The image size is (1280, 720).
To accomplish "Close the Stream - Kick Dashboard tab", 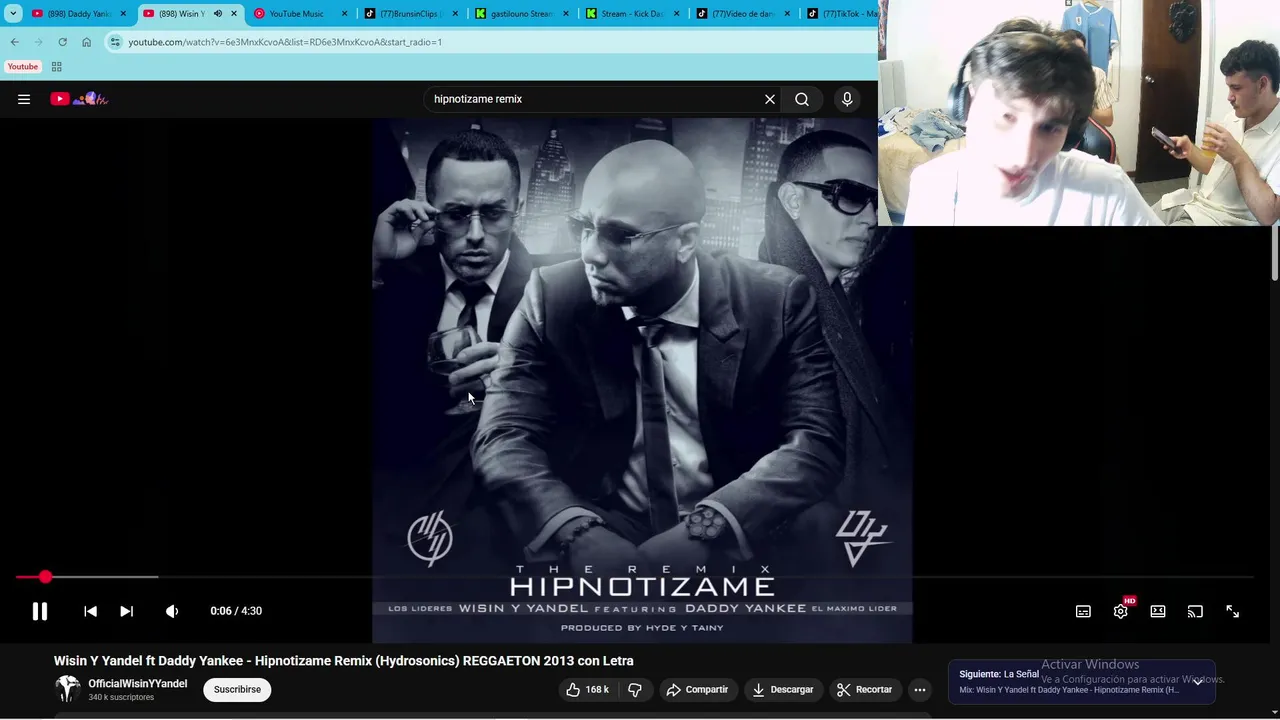I will (x=678, y=14).
